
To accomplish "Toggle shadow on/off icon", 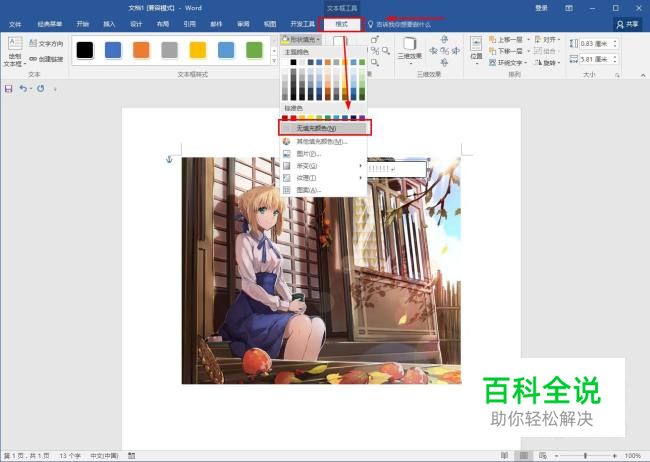I will [x=375, y=51].
